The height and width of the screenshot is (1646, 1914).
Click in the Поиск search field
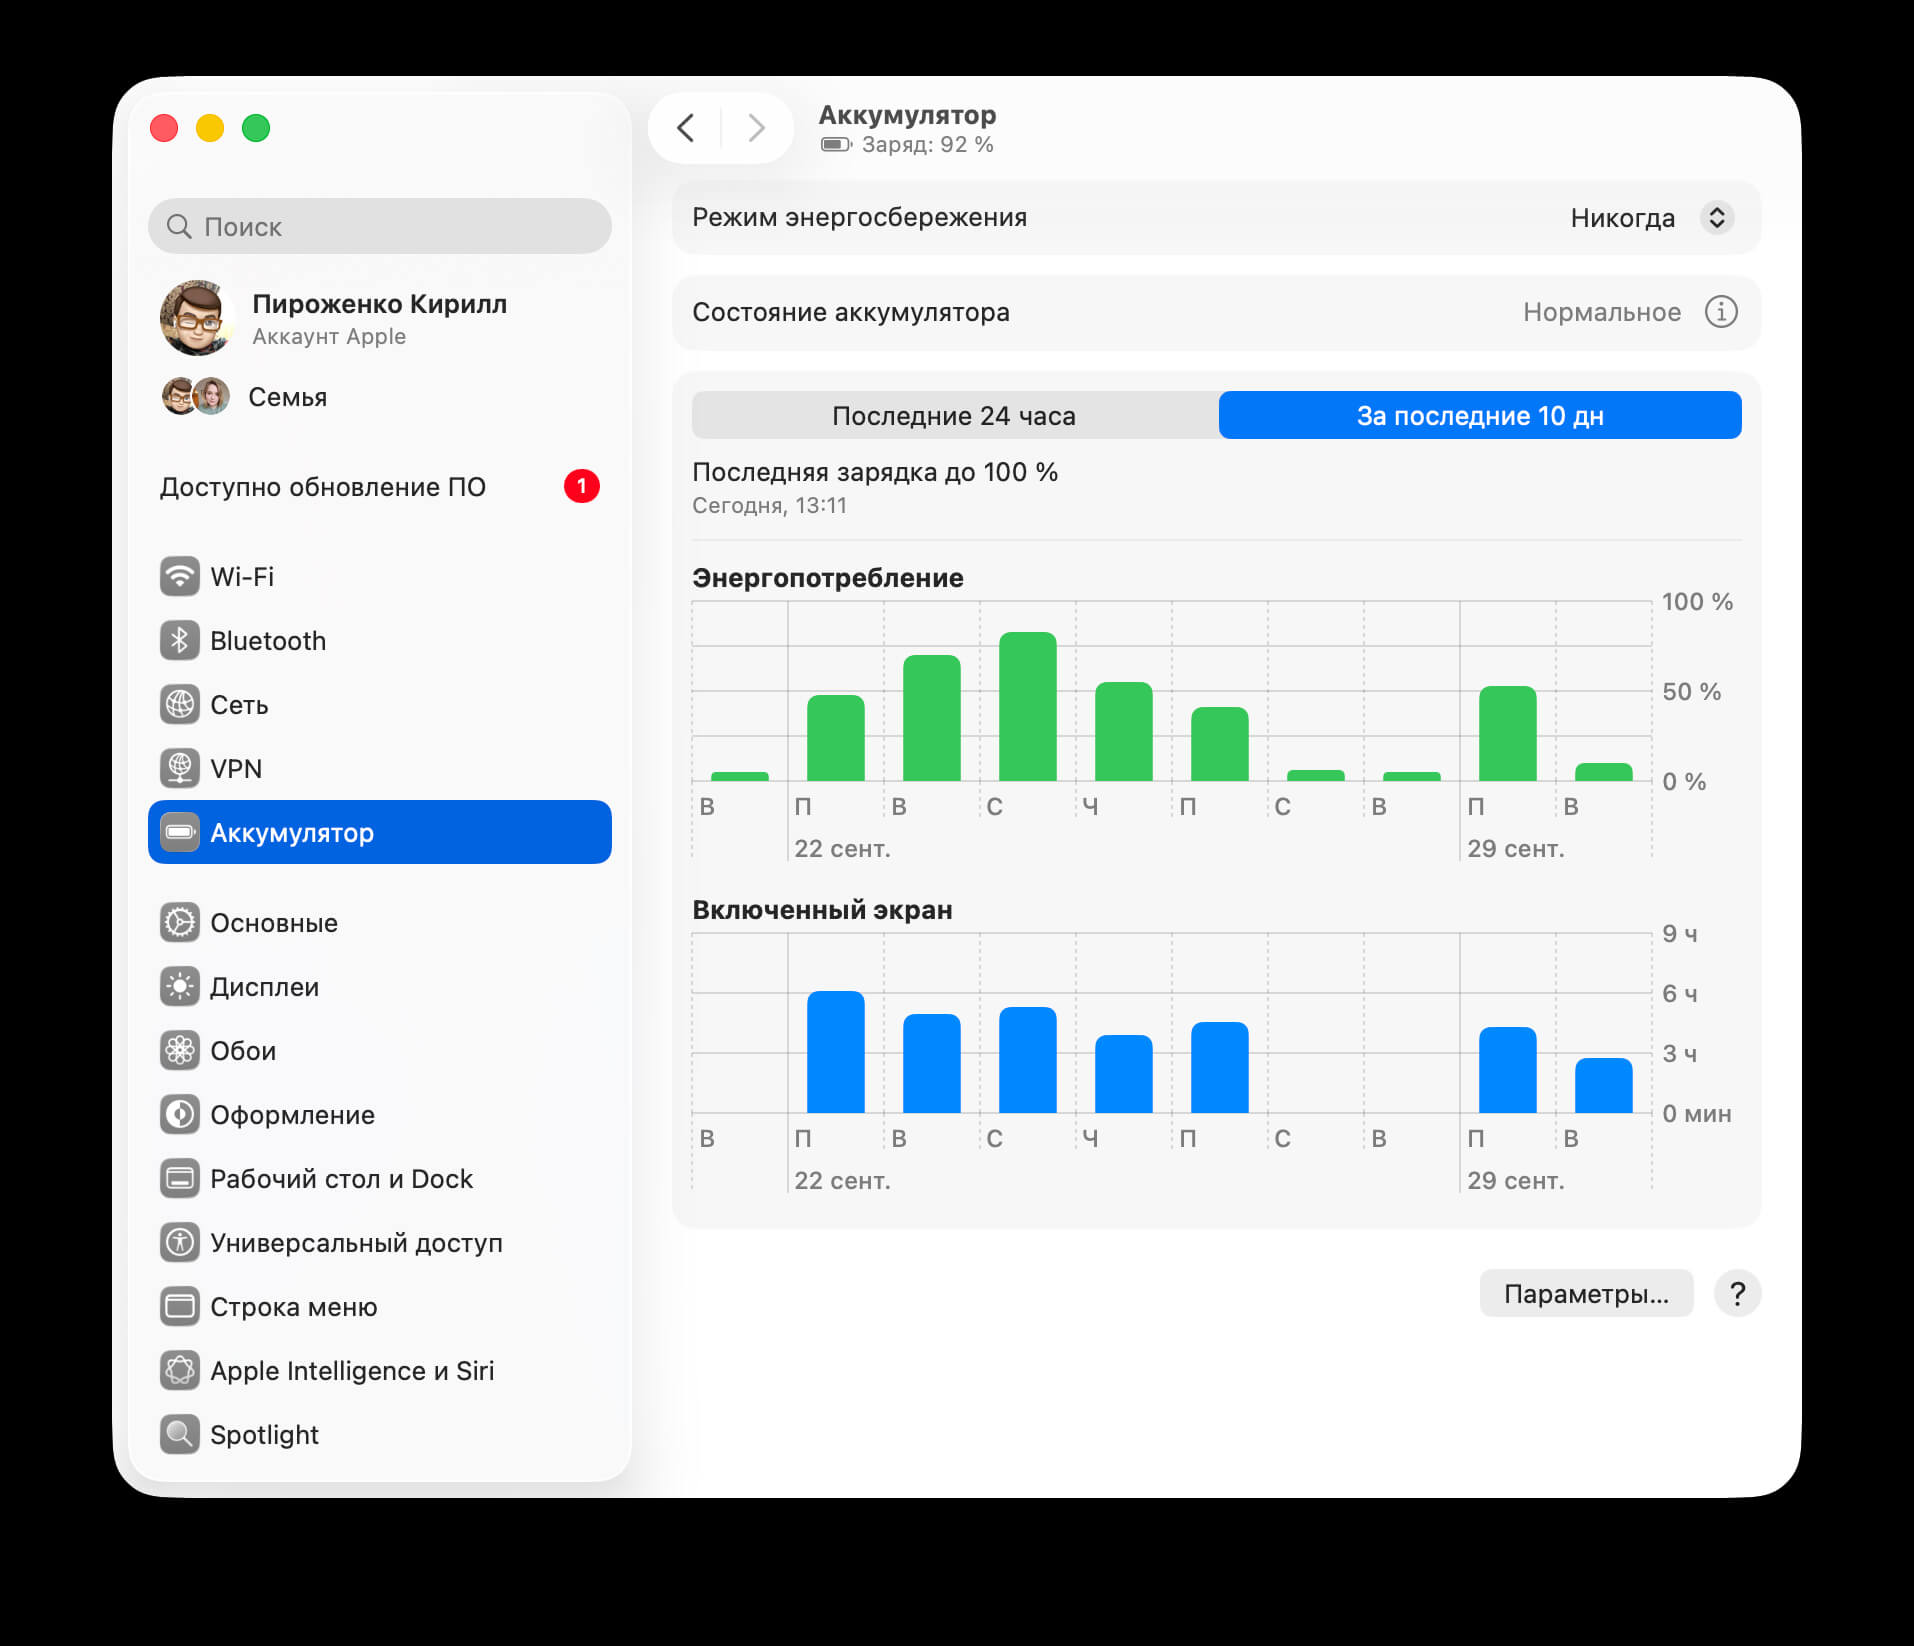point(380,226)
